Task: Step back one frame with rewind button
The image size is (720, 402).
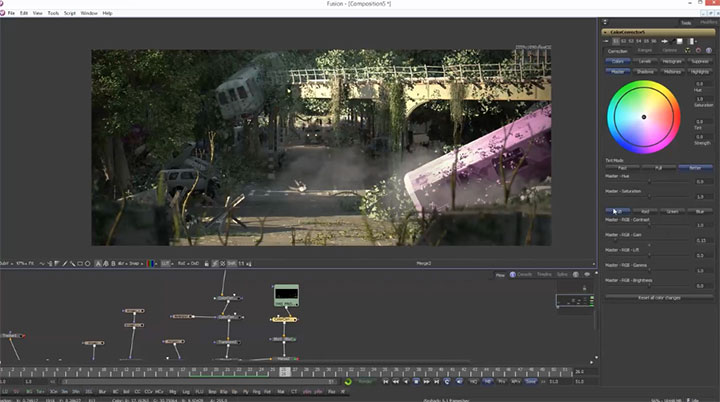Action: coord(396,382)
